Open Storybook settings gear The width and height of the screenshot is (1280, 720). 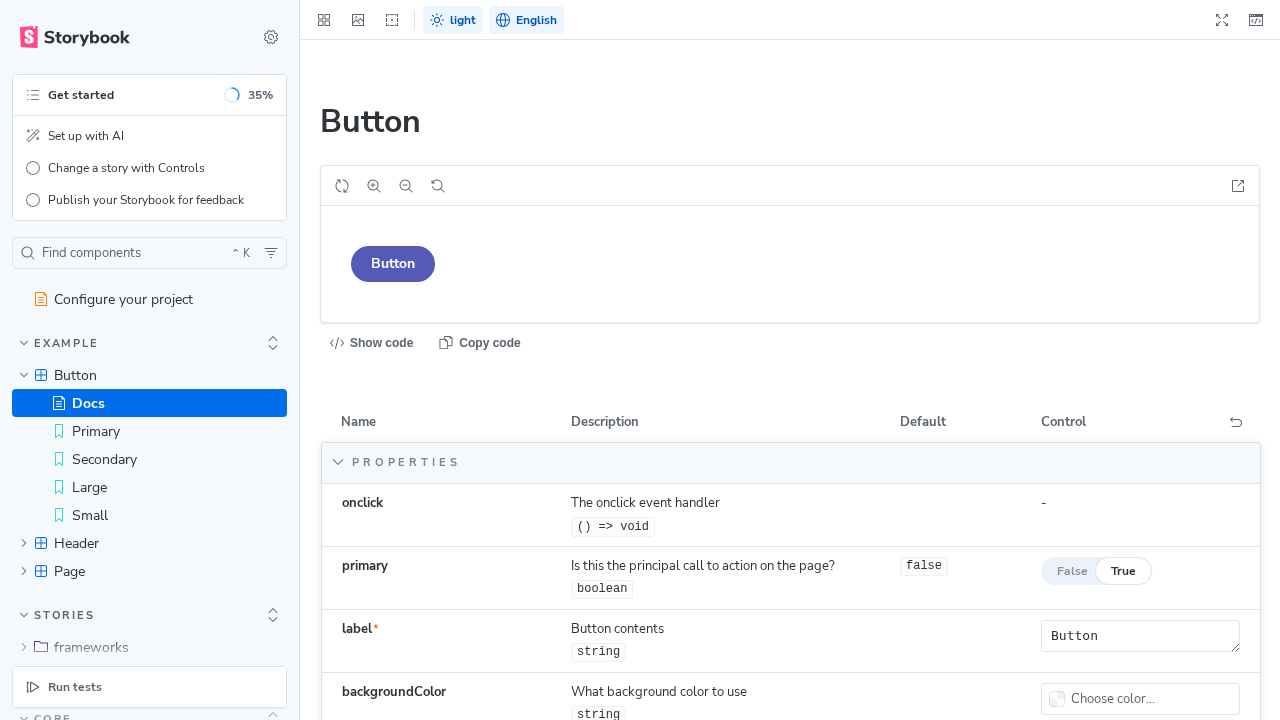pyautogui.click(x=271, y=37)
